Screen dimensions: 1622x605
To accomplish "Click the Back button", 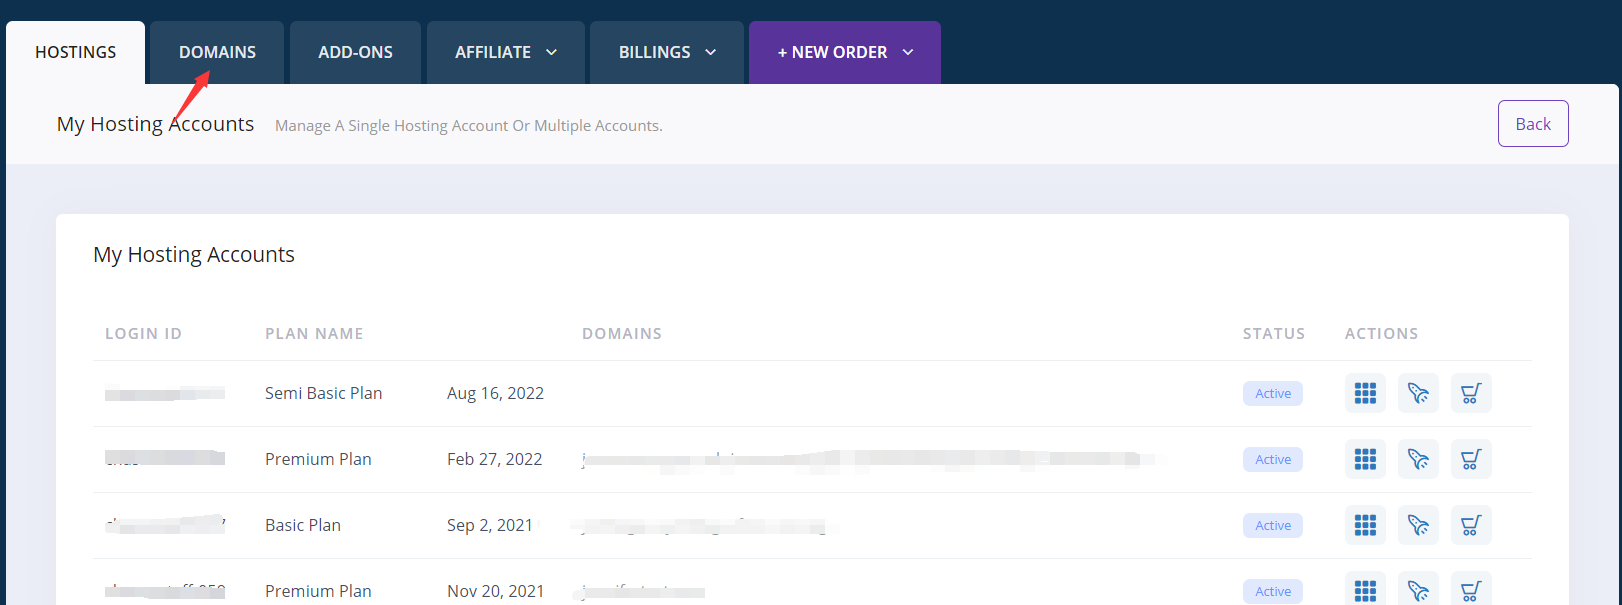I will [x=1532, y=124].
